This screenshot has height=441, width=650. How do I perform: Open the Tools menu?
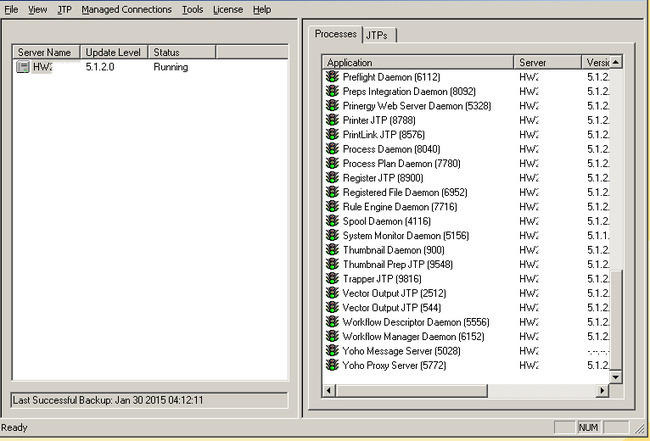coord(192,9)
